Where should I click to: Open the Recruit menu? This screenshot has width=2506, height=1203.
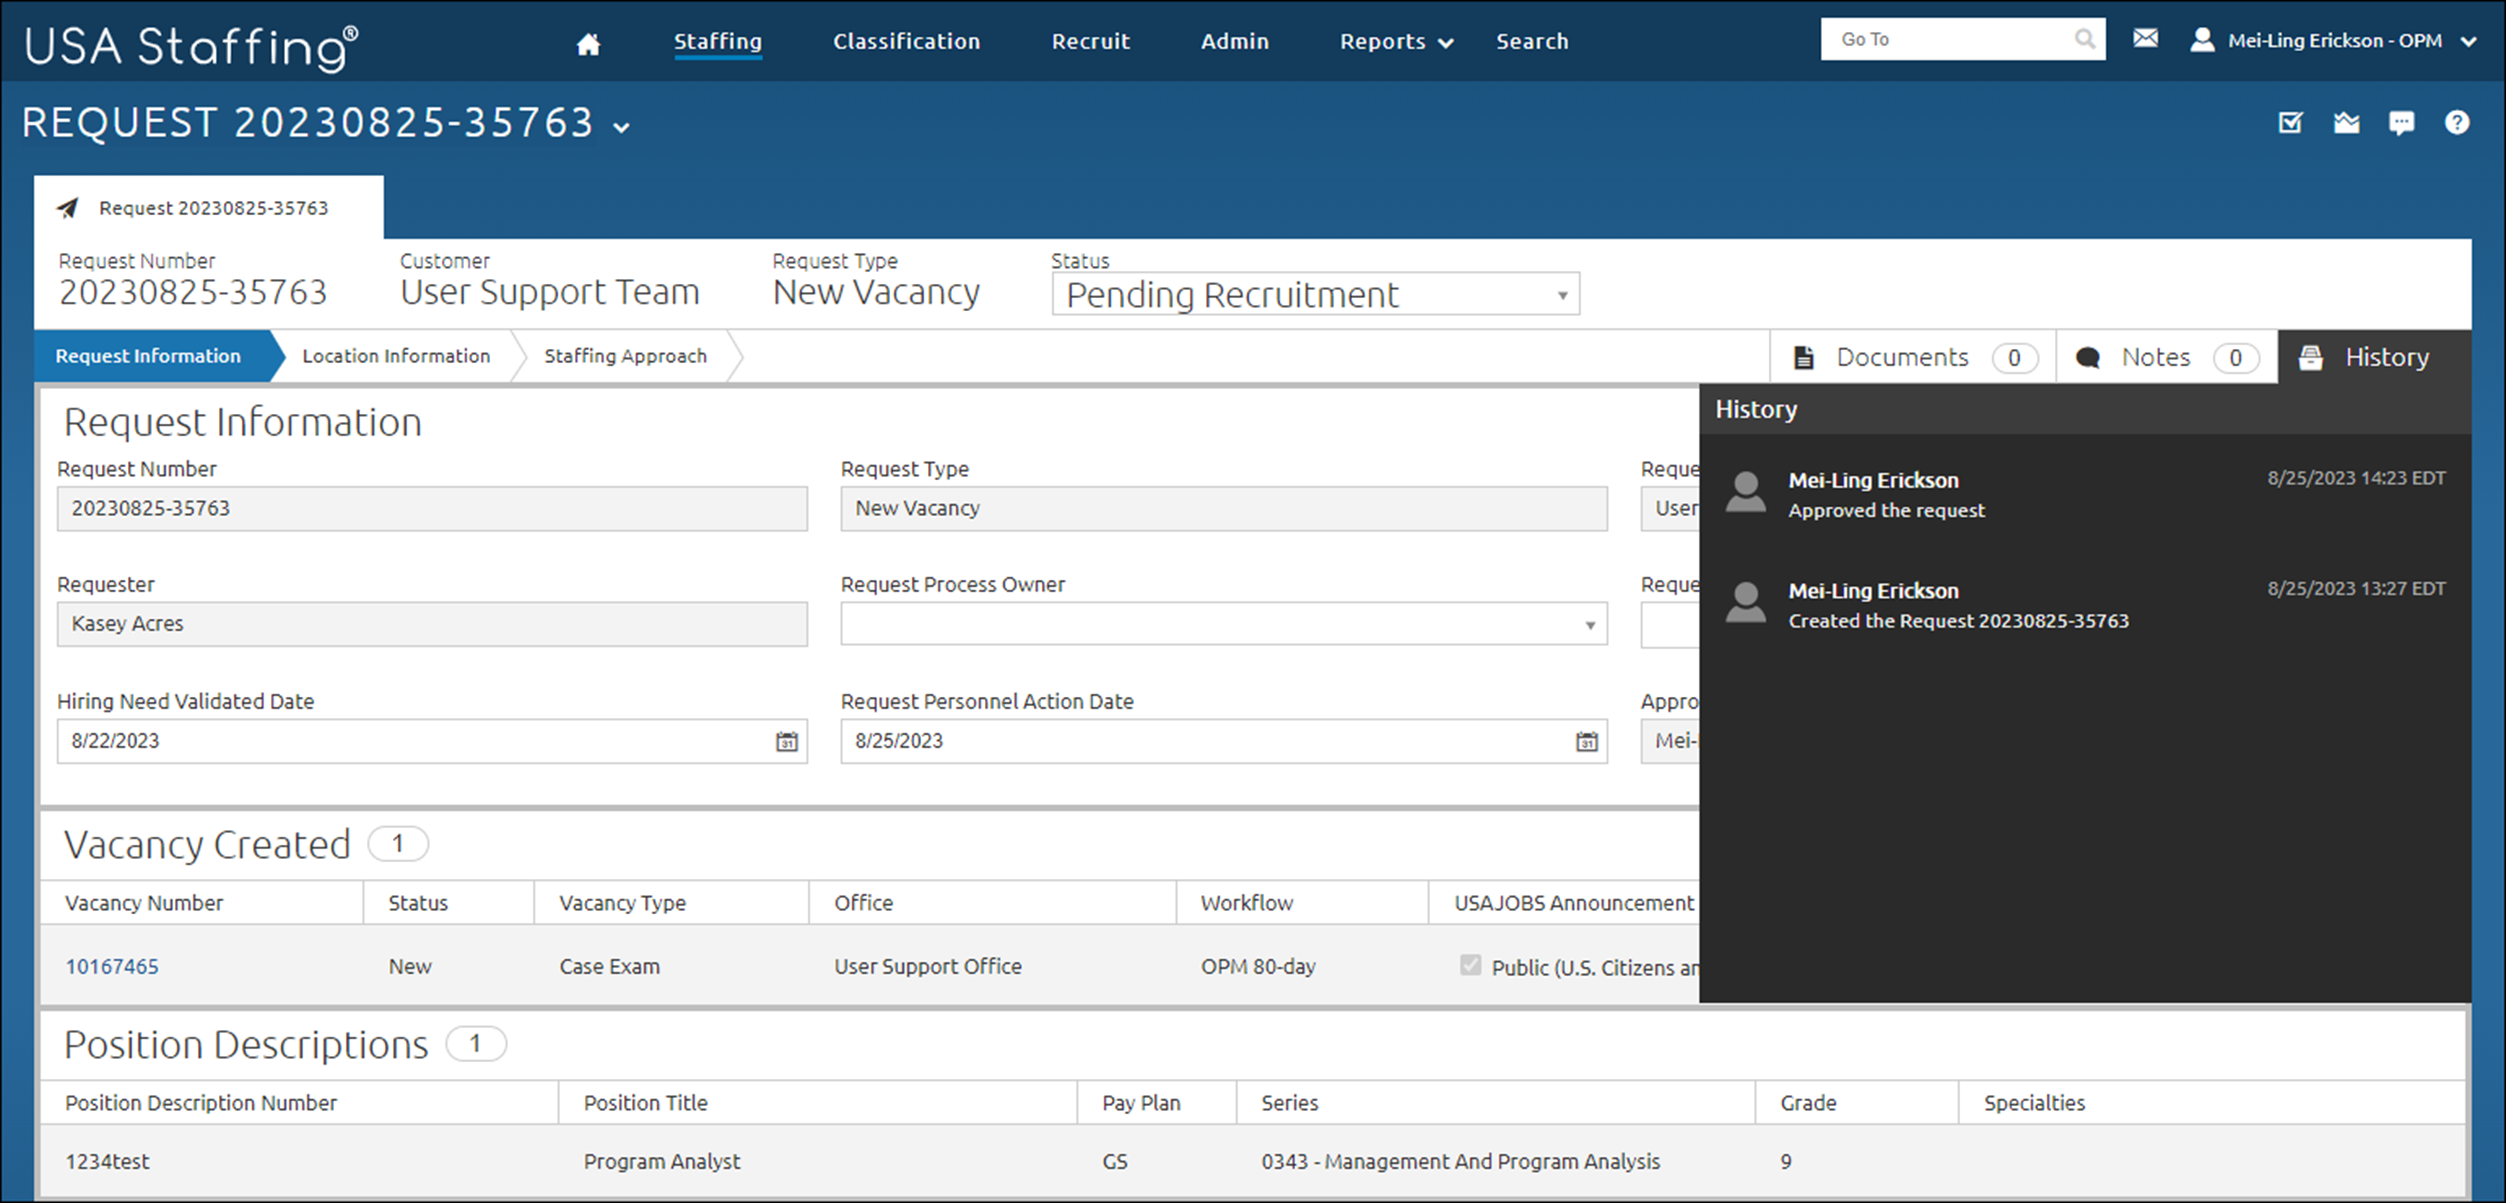click(x=1090, y=42)
